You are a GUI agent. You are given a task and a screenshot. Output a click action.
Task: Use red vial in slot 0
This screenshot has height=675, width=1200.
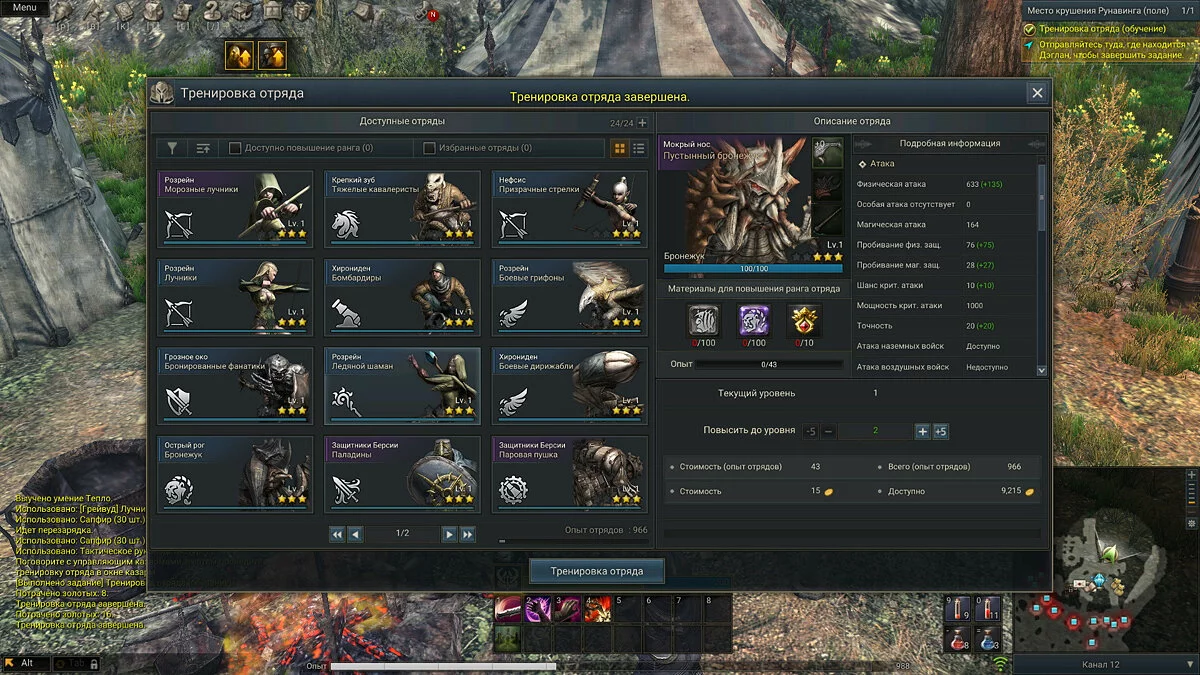[x=987, y=608]
